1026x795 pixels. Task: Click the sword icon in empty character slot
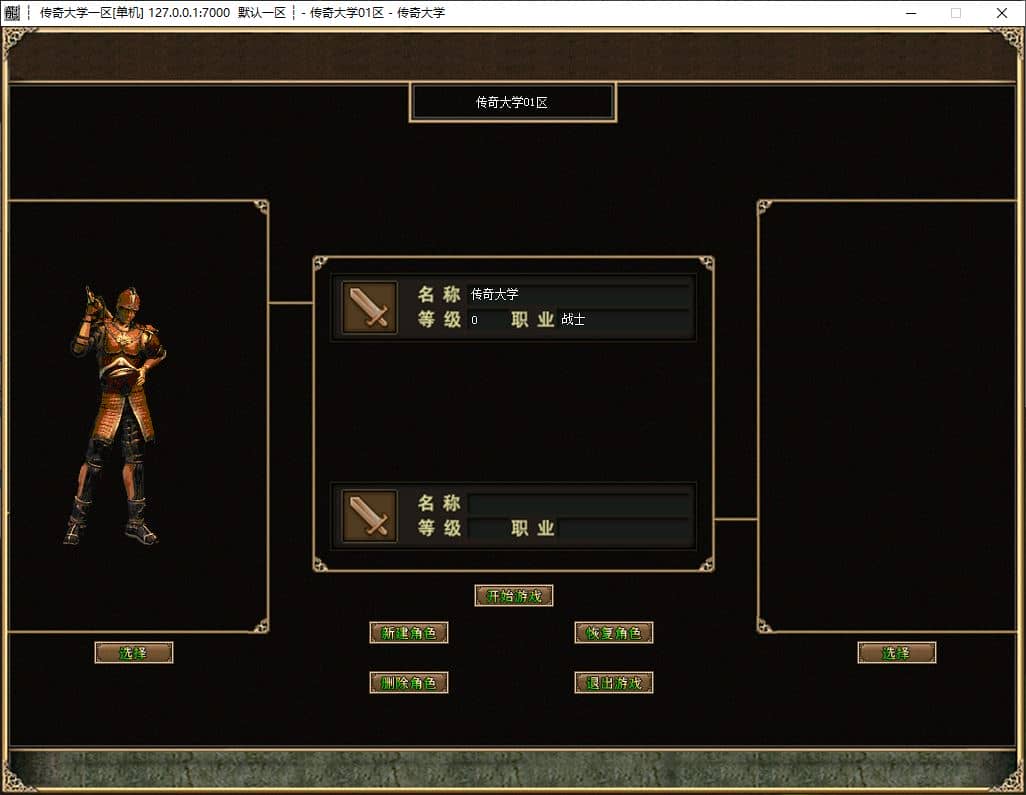(x=370, y=516)
